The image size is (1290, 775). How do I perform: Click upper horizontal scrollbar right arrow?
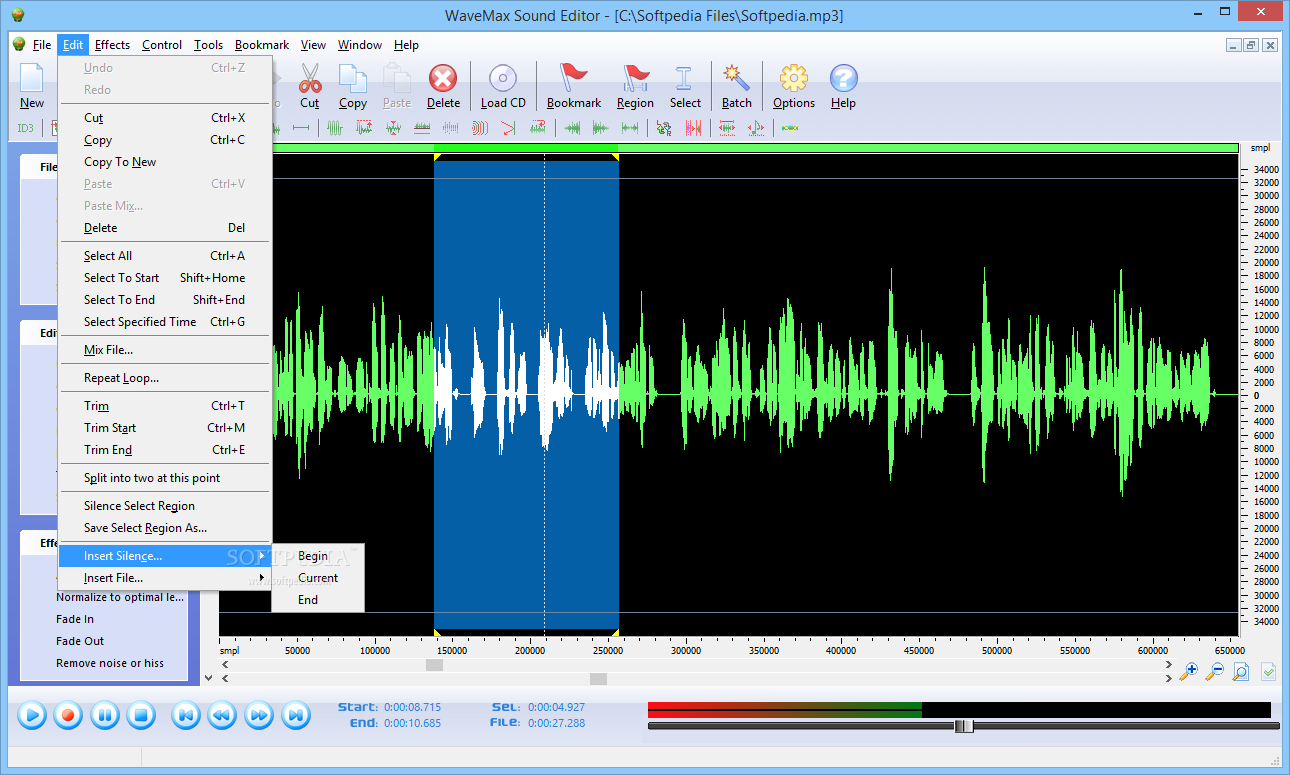click(x=1167, y=664)
